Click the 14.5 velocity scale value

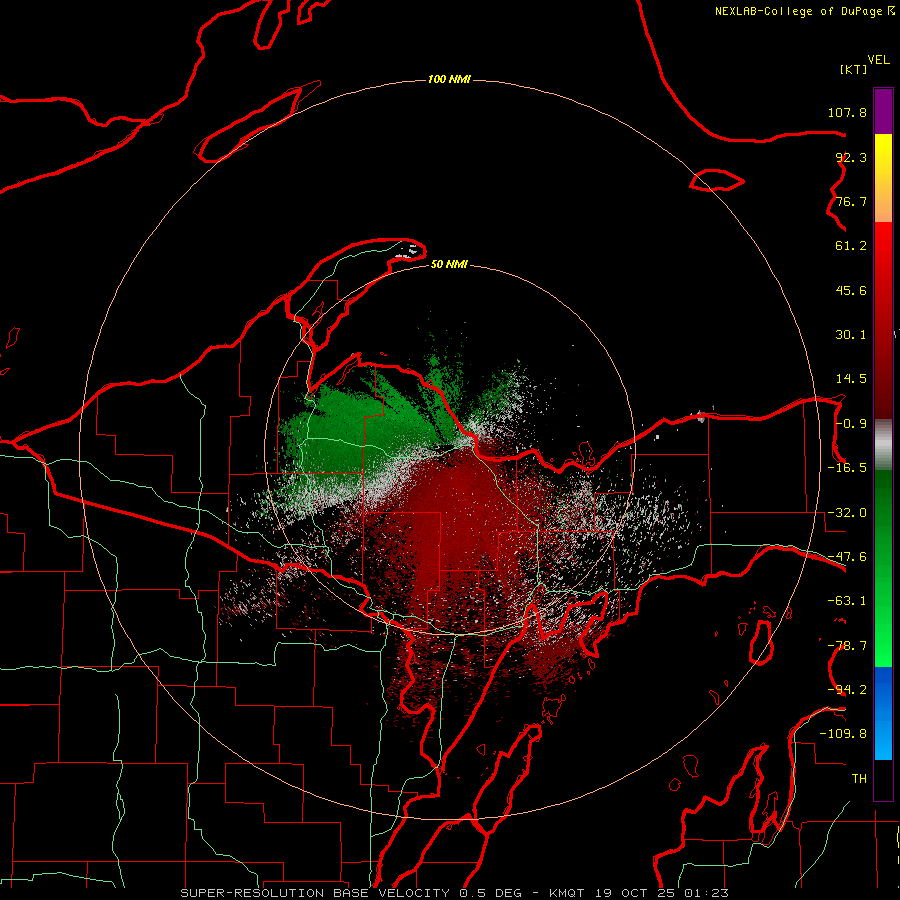pyautogui.click(x=851, y=379)
